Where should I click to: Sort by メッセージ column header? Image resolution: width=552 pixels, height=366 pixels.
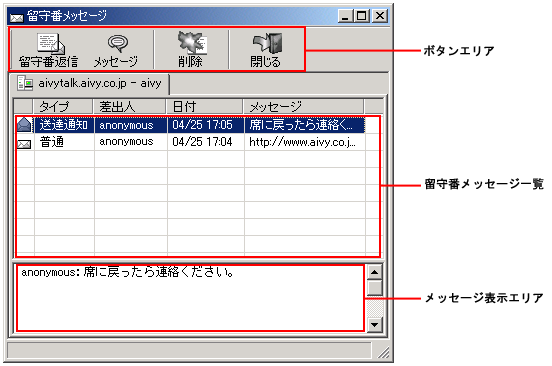[303, 106]
